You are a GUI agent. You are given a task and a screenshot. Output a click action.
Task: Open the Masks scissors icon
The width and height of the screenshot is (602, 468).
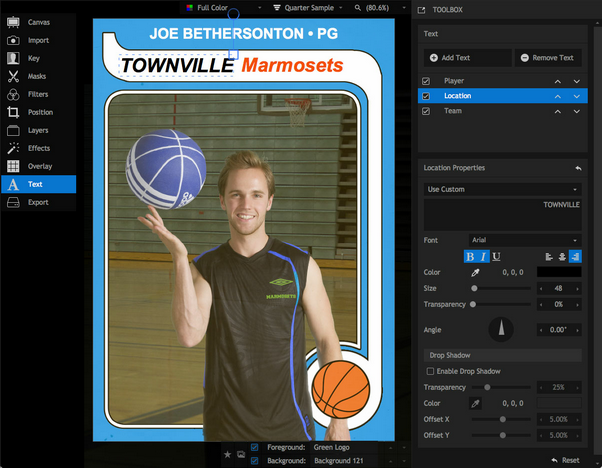coord(13,76)
